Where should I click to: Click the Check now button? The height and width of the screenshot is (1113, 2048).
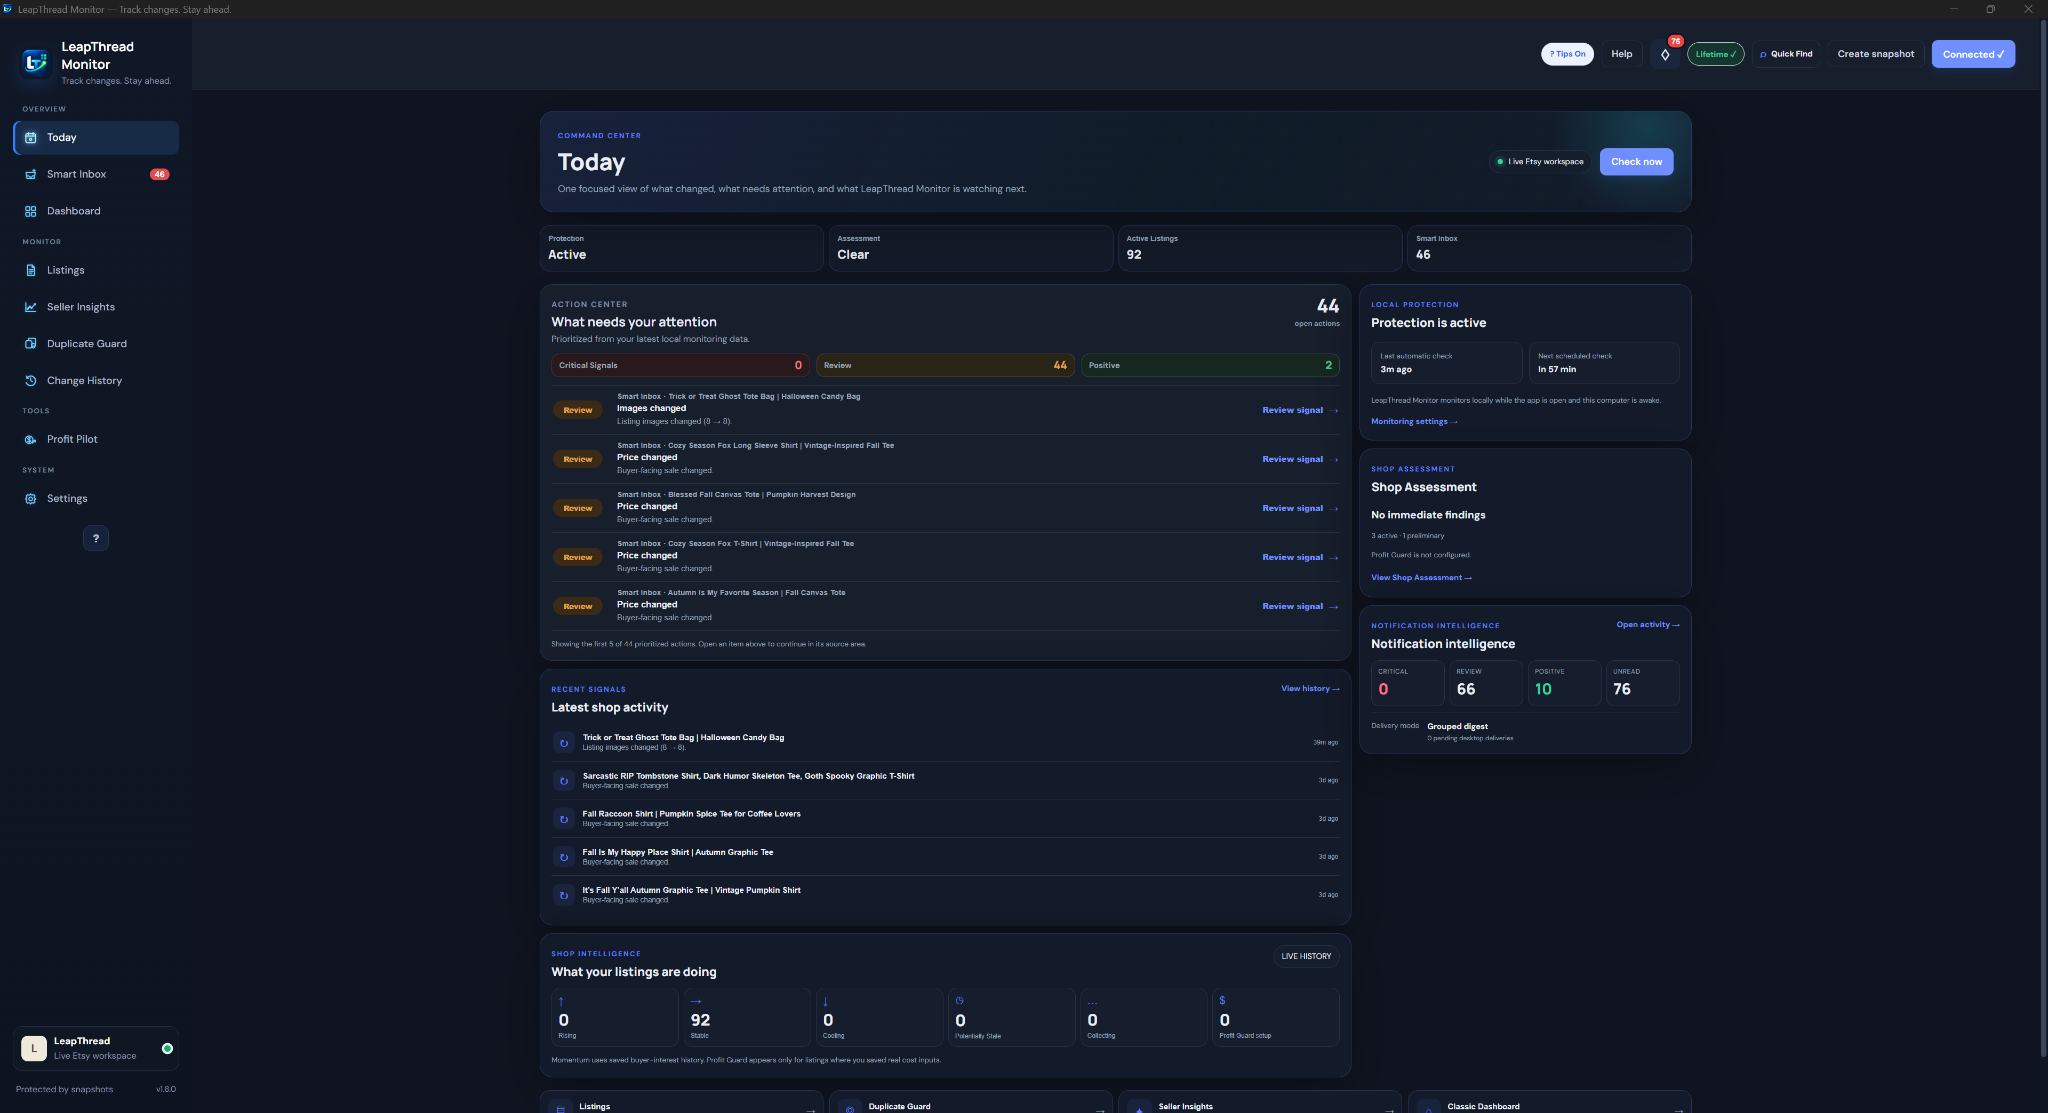(1636, 162)
